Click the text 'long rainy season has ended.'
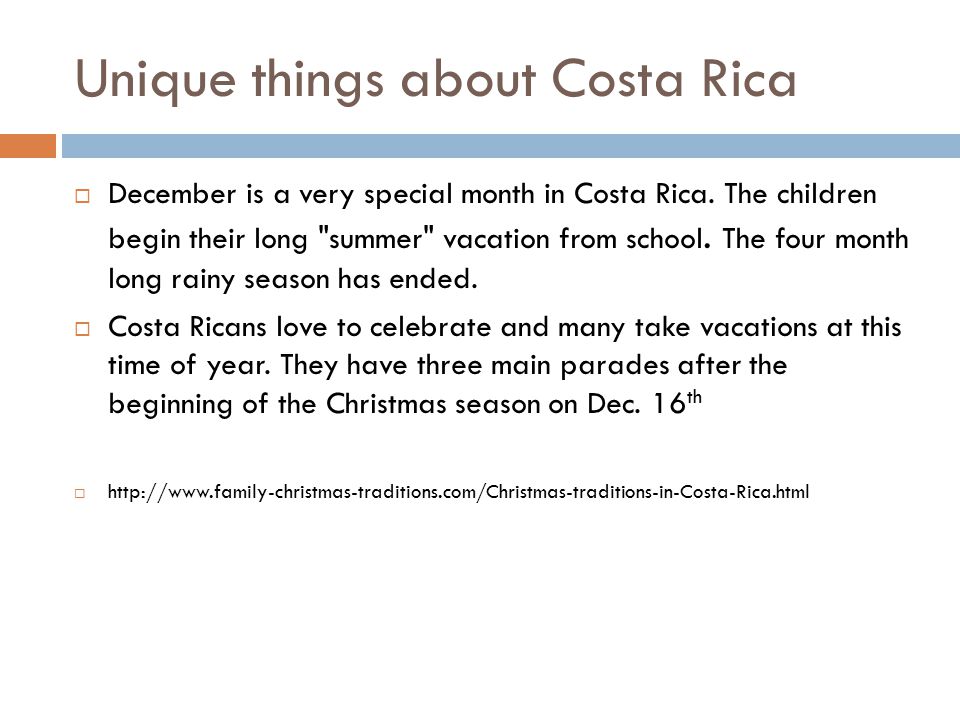The image size is (960, 720). tap(293, 280)
